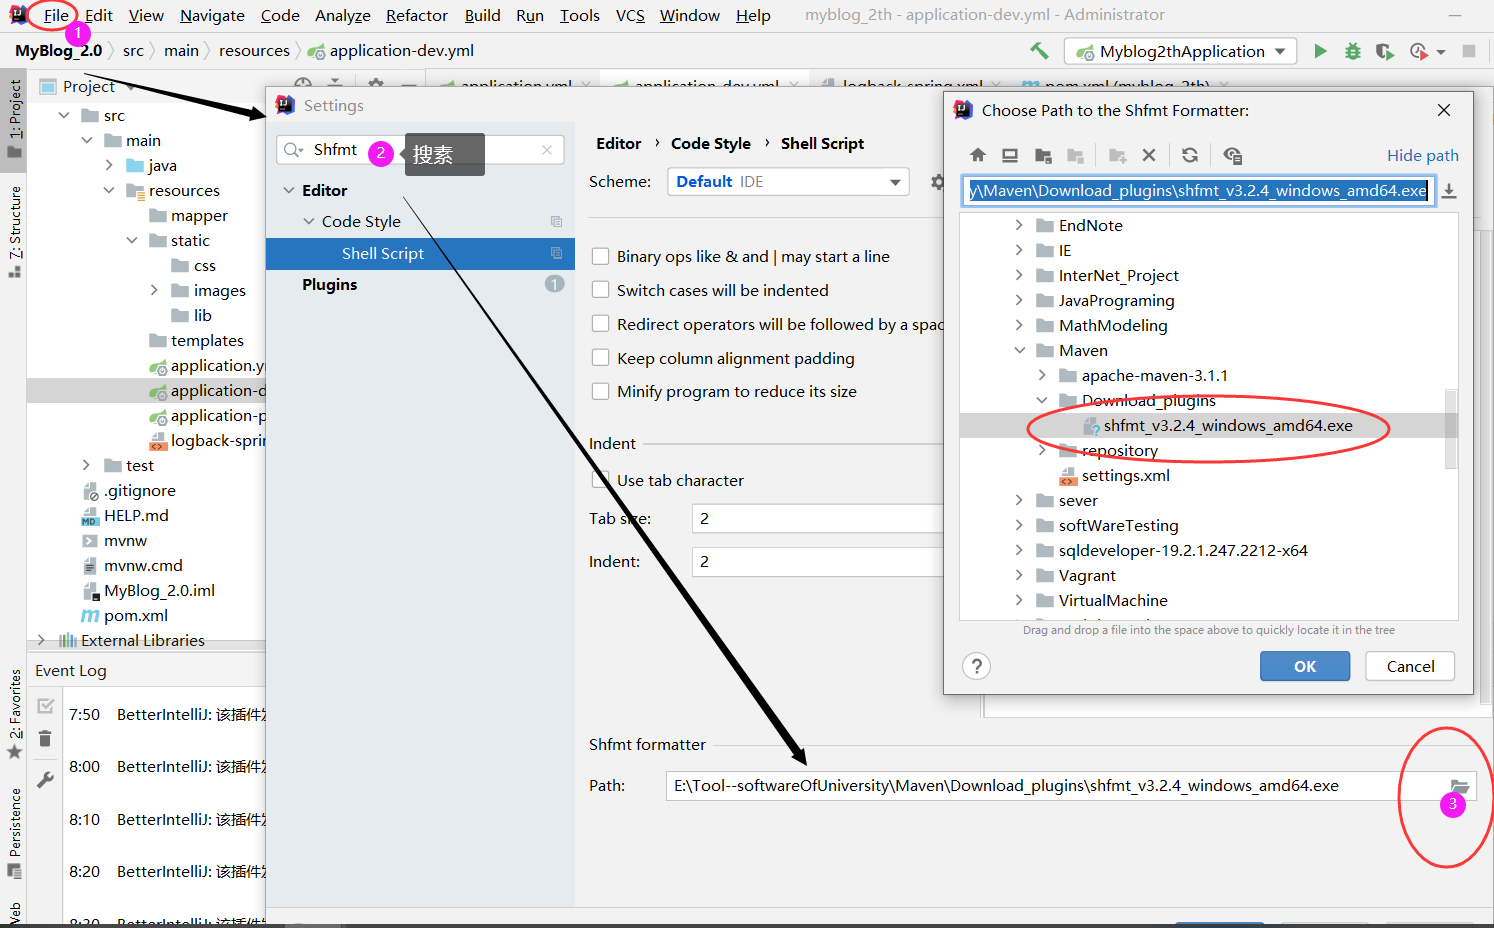Click the Home directory icon in path chooser

point(977,156)
